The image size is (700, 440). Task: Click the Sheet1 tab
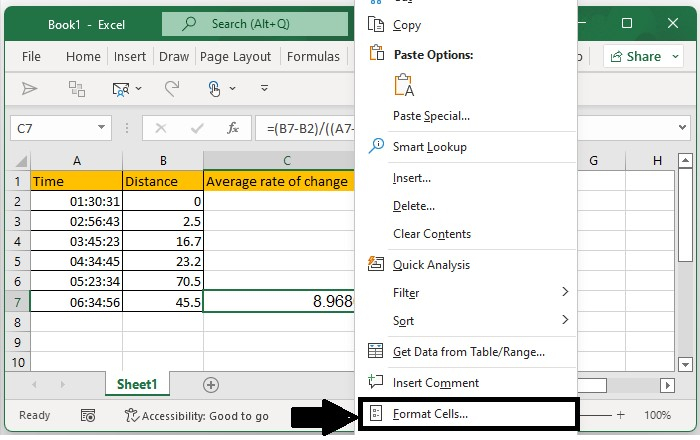[137, 384]
